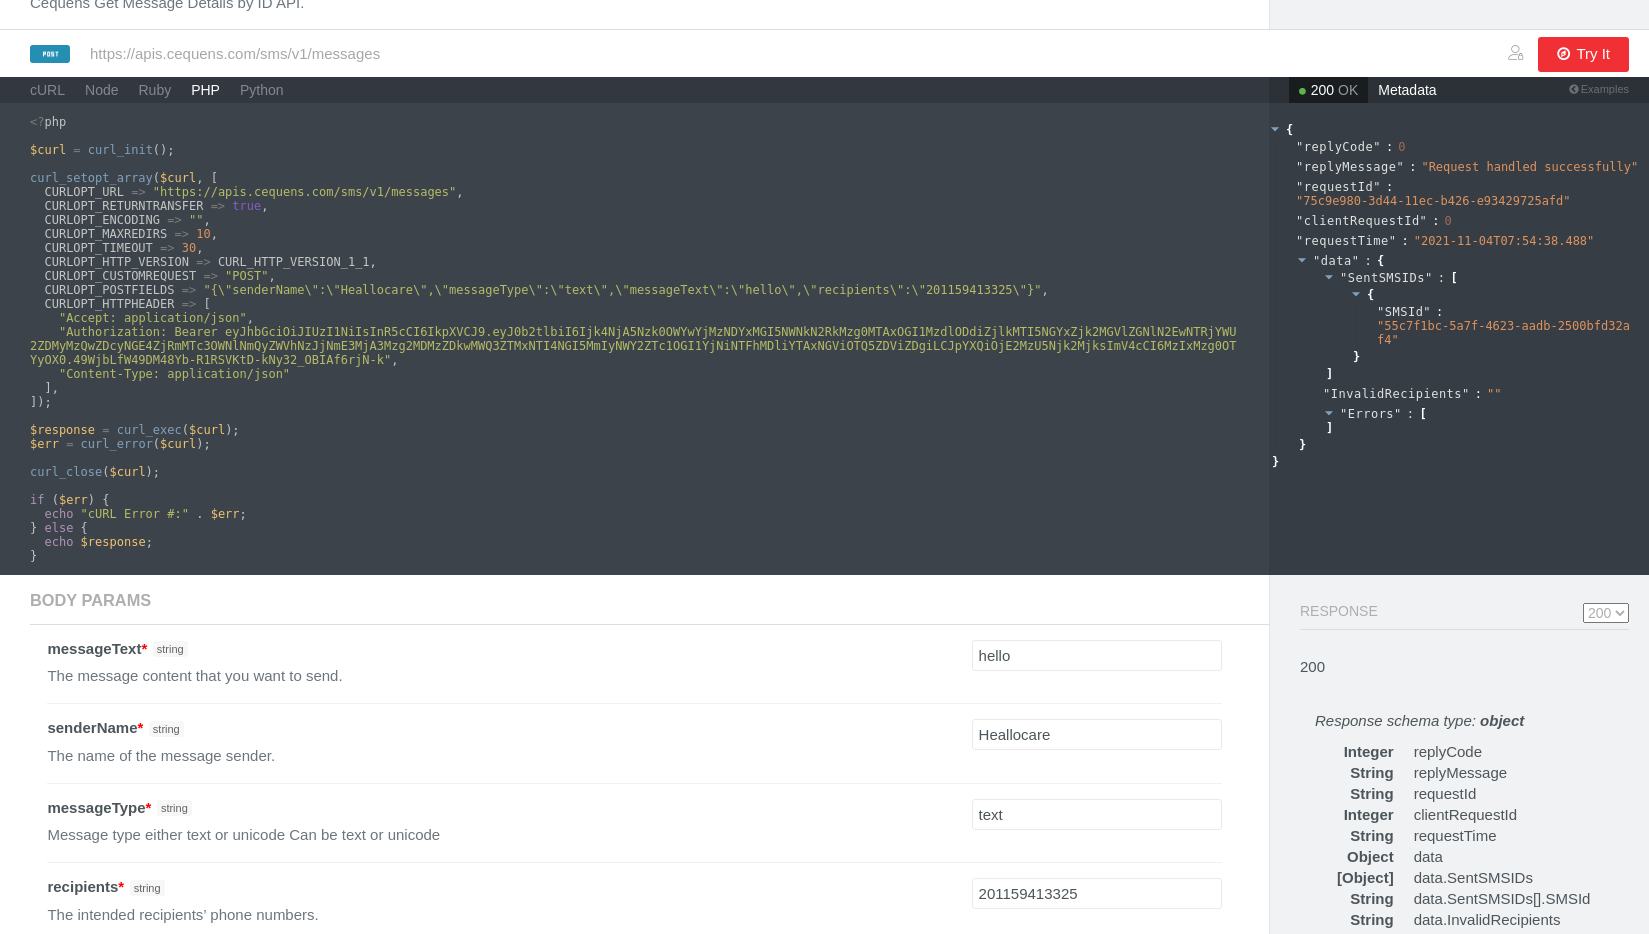Collapse the root JSON object arrow

point(1275,129)
